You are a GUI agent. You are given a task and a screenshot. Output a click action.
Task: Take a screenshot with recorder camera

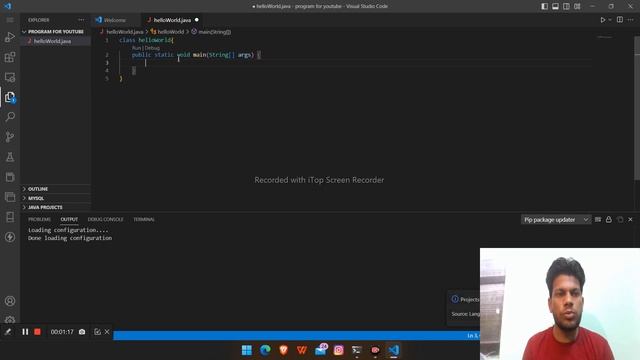click(x=82, y=332)
